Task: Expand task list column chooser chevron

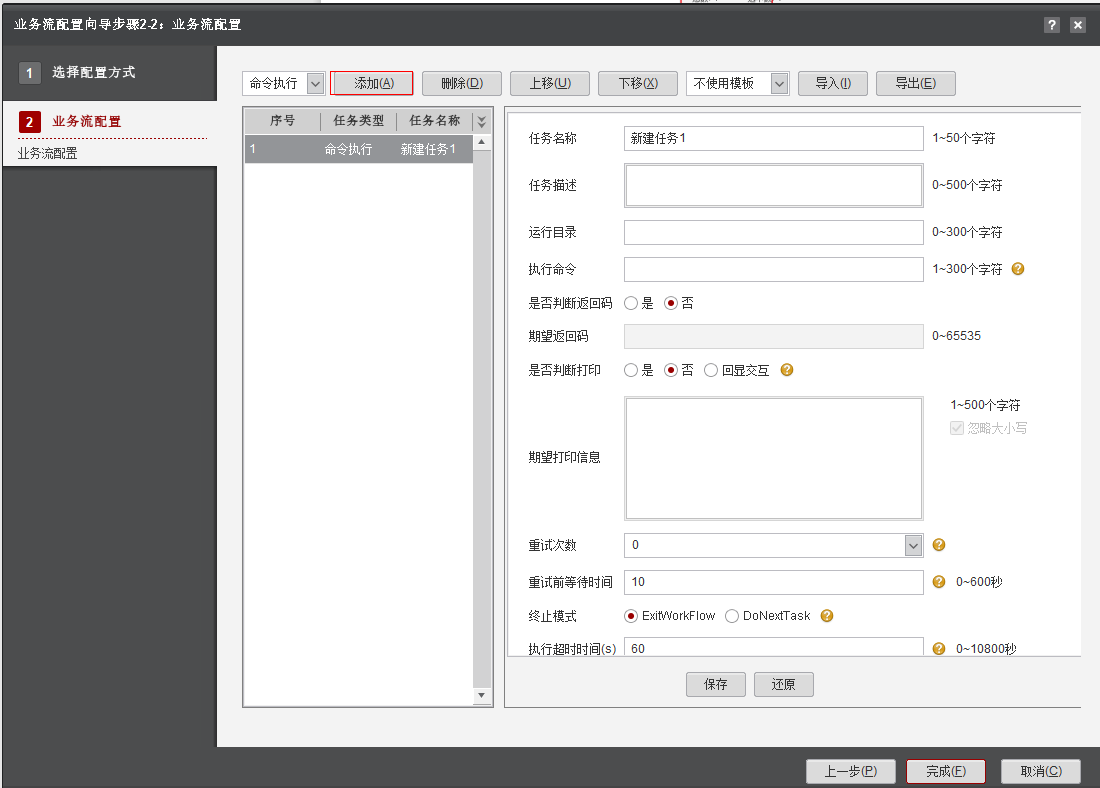Action: 481,121
